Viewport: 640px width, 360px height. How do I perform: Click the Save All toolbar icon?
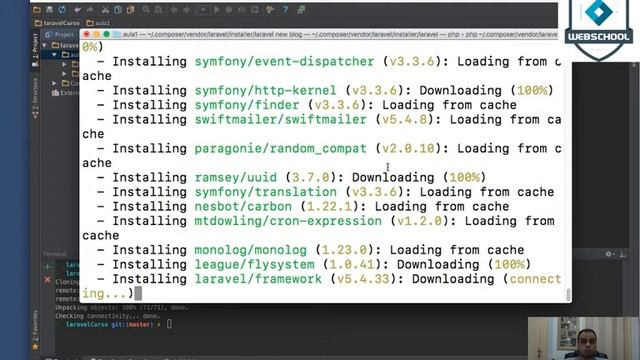tap(49, 9)
